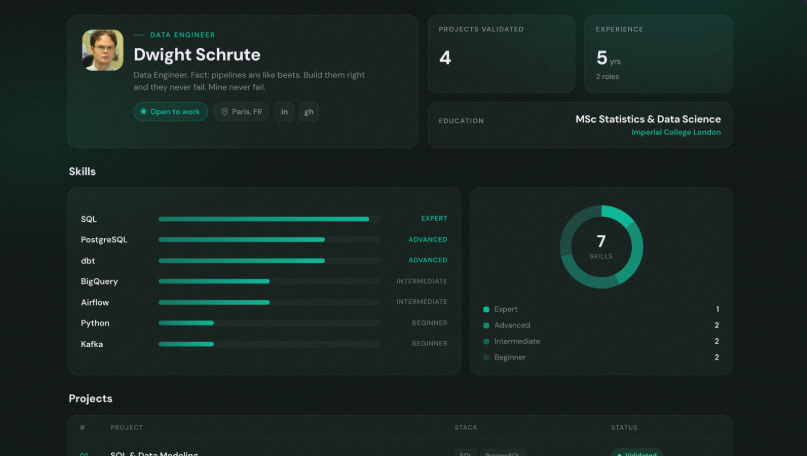
Task: Click the dbt skill progress bar
Action: (269, 261)
